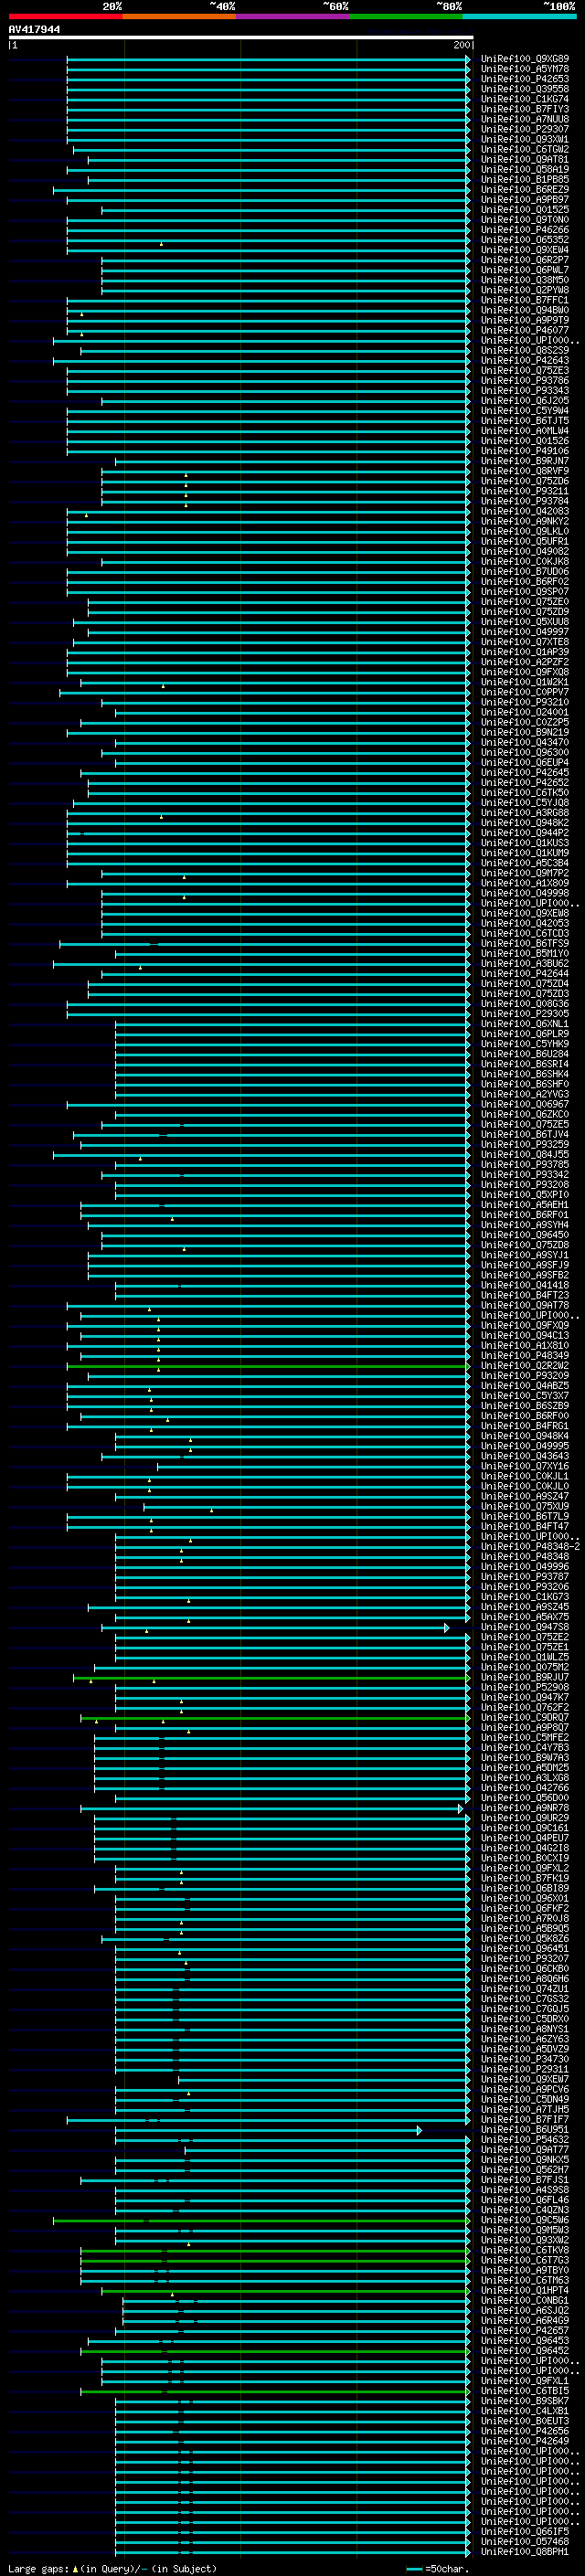Click label UniRef100_Q5XPI0

click(x=525, y=1195)
